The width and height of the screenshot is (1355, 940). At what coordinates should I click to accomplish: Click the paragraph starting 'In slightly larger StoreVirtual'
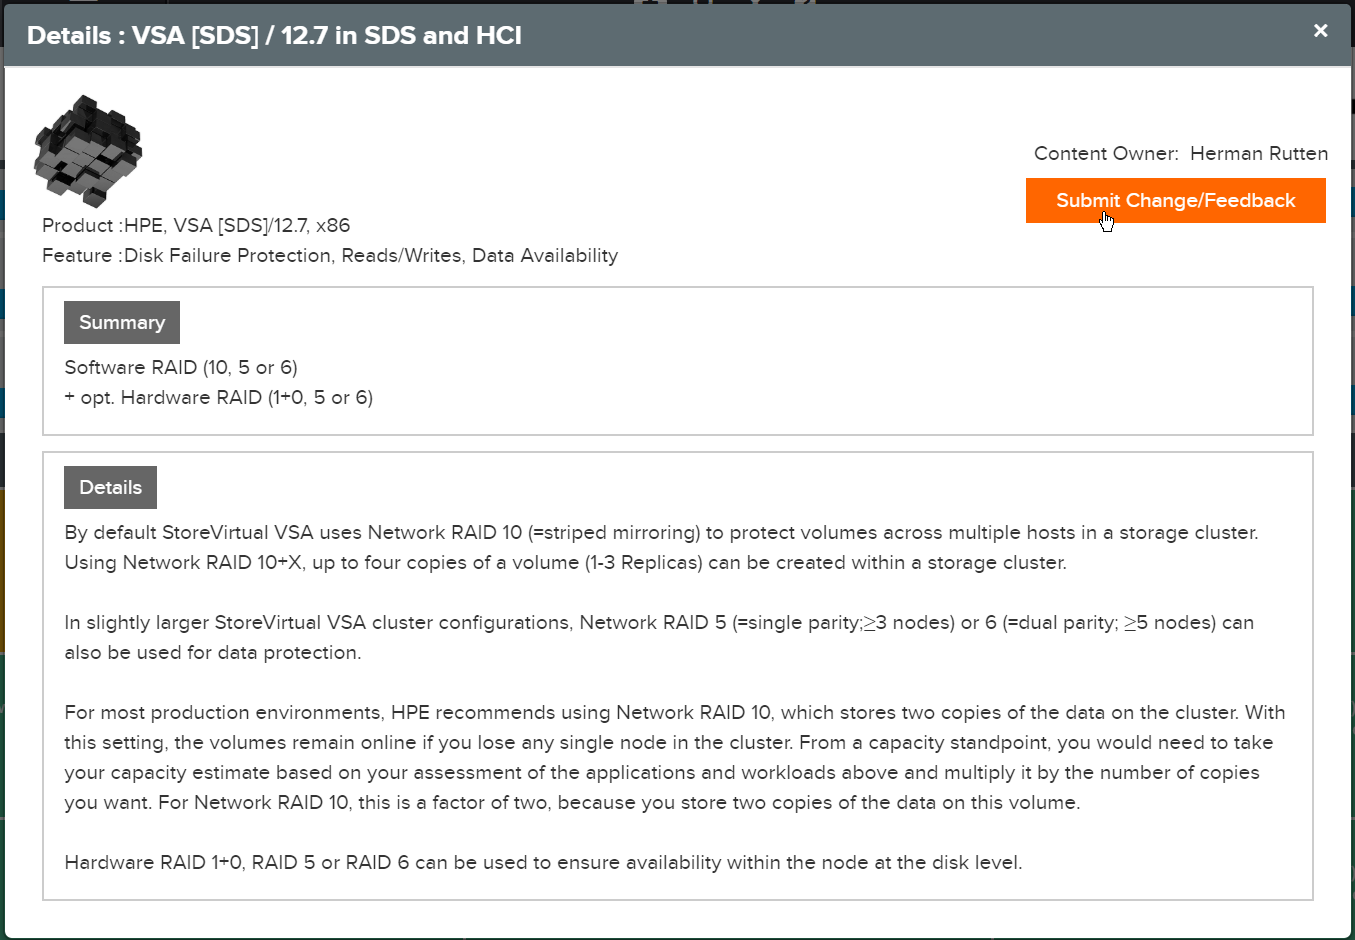(x=659, y=637)
